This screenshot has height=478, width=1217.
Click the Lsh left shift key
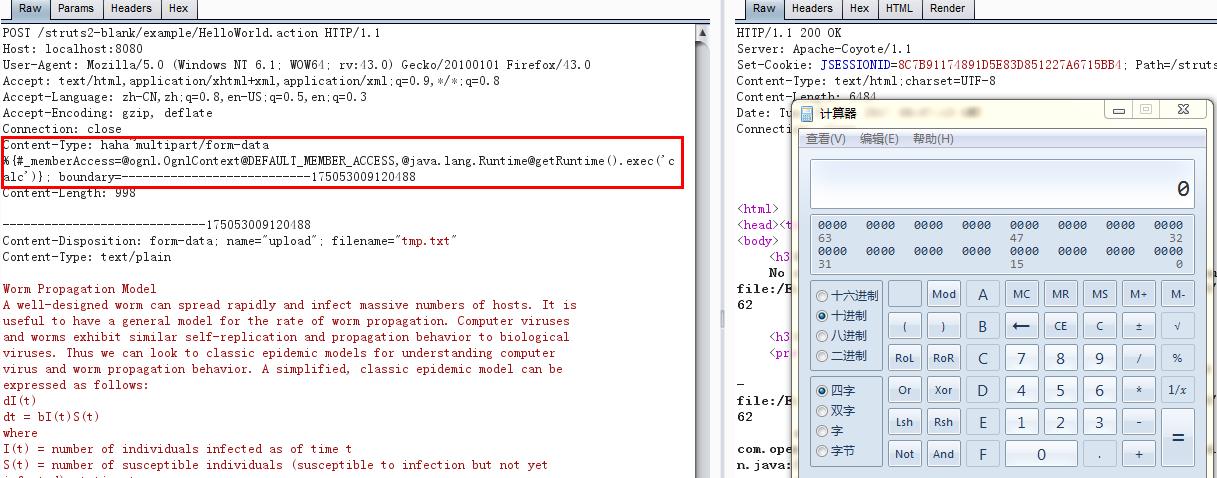click(905, 422)
